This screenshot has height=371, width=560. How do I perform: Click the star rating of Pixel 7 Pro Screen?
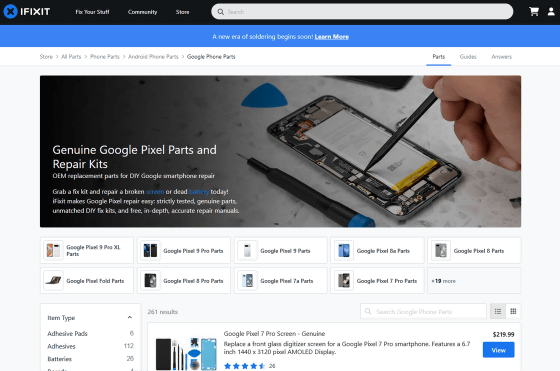click(x=245, y=366)
